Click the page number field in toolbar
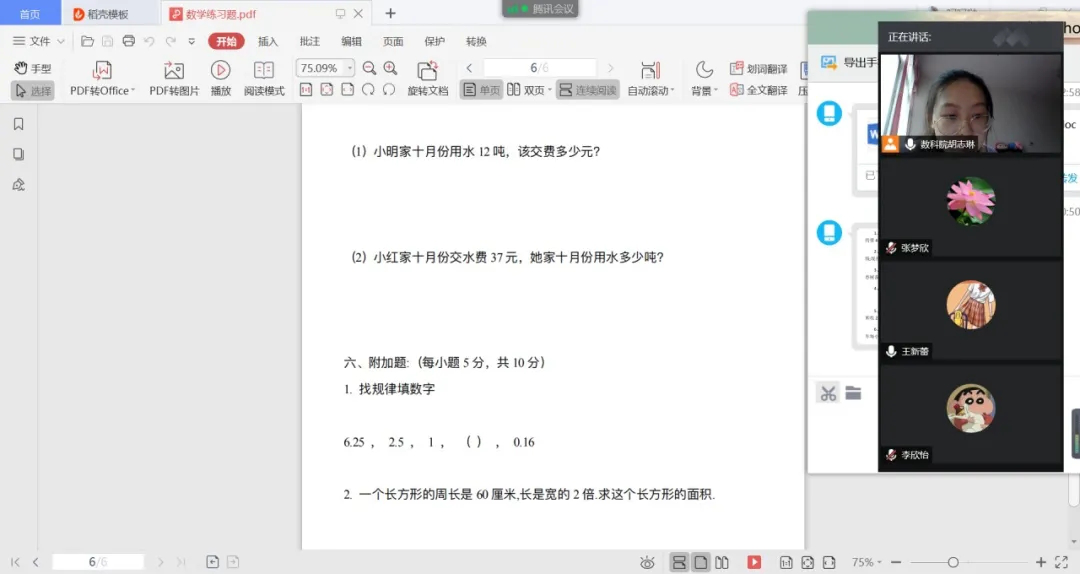 pyautogui.click(x=538, y=68)
